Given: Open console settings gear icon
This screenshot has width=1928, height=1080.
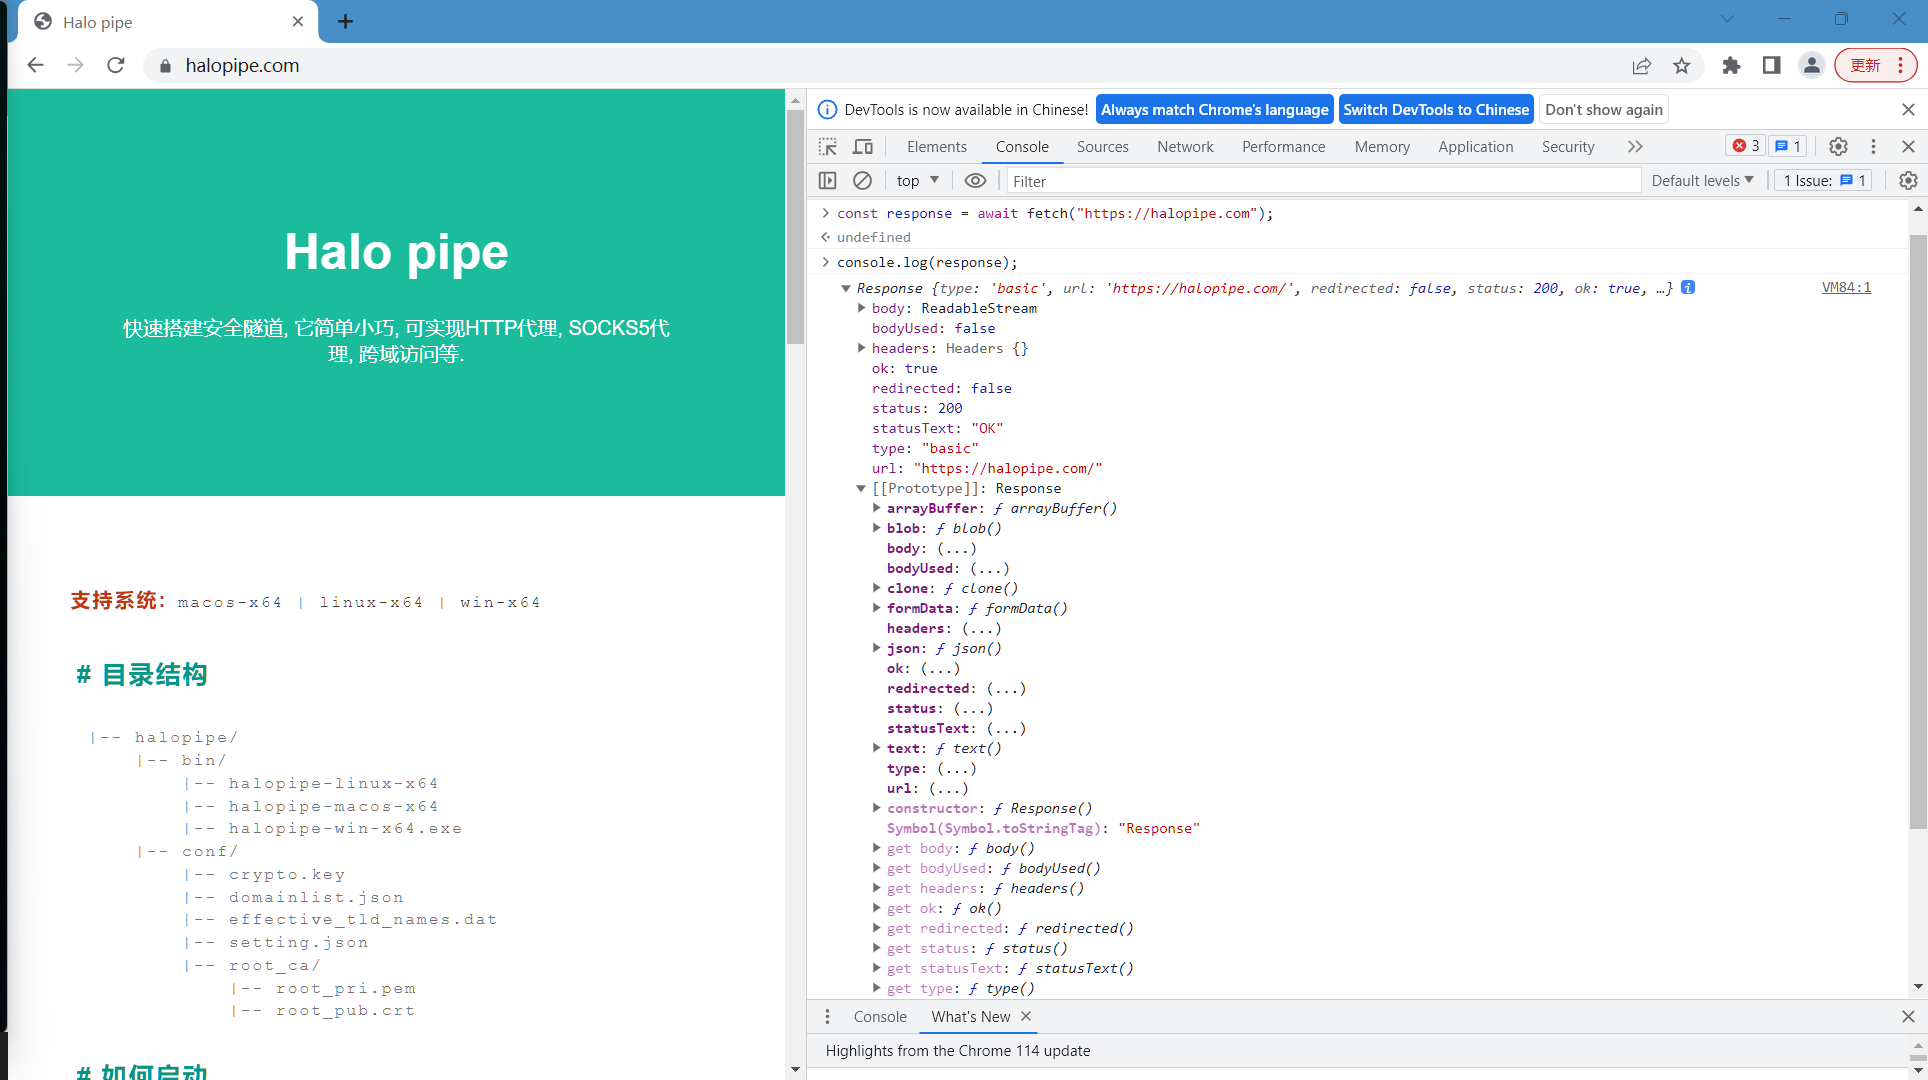Looking at the screenshot, I should pos(1908,180).
